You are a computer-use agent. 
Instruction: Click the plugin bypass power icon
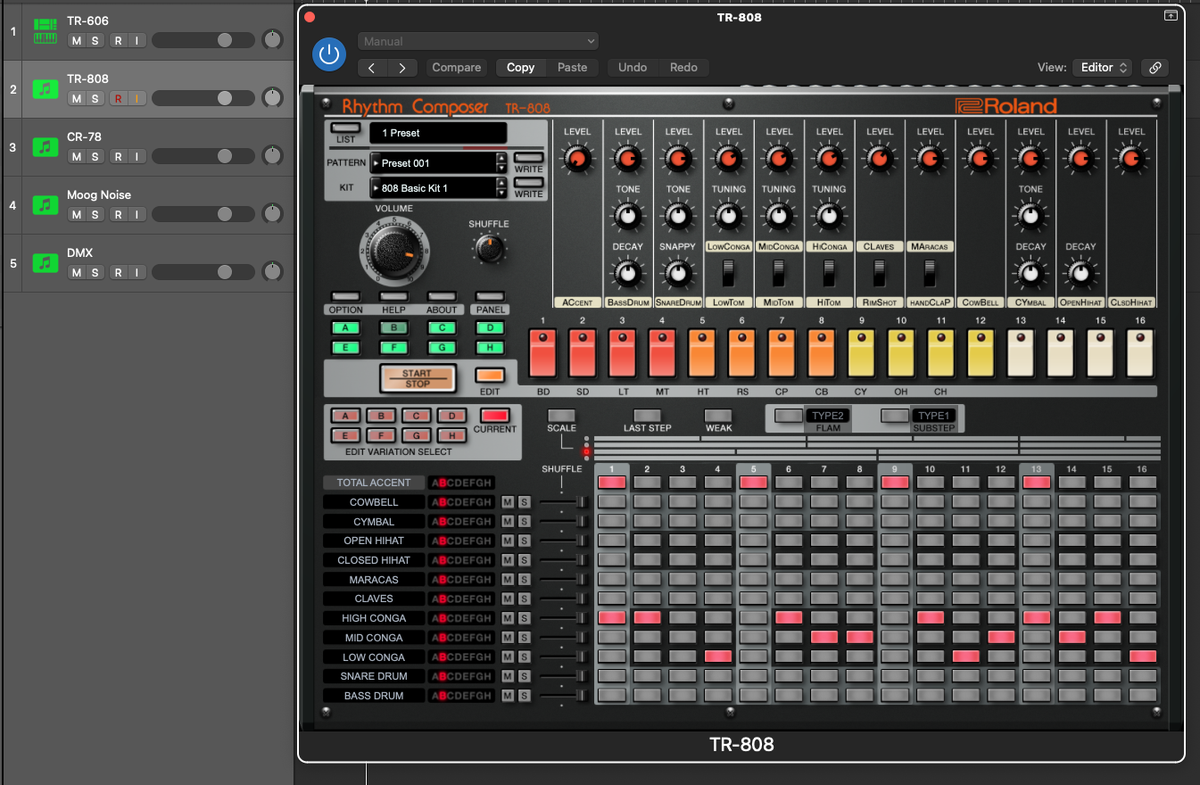tap(329, 54)
